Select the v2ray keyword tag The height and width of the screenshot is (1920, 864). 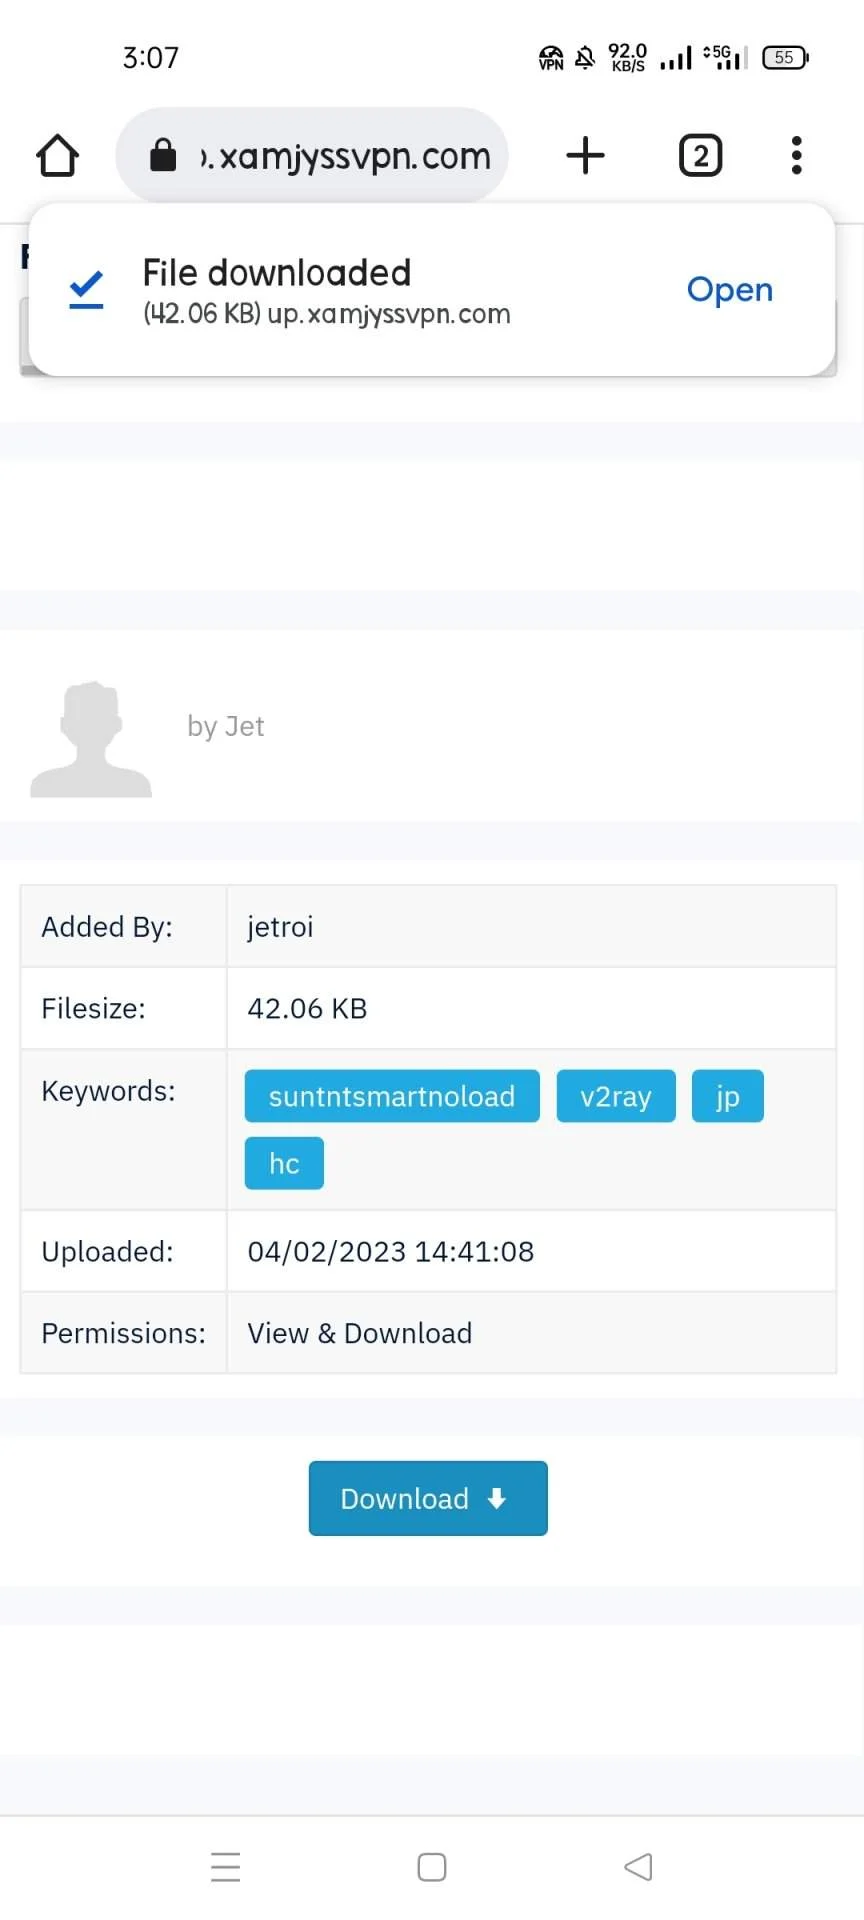616,1096
